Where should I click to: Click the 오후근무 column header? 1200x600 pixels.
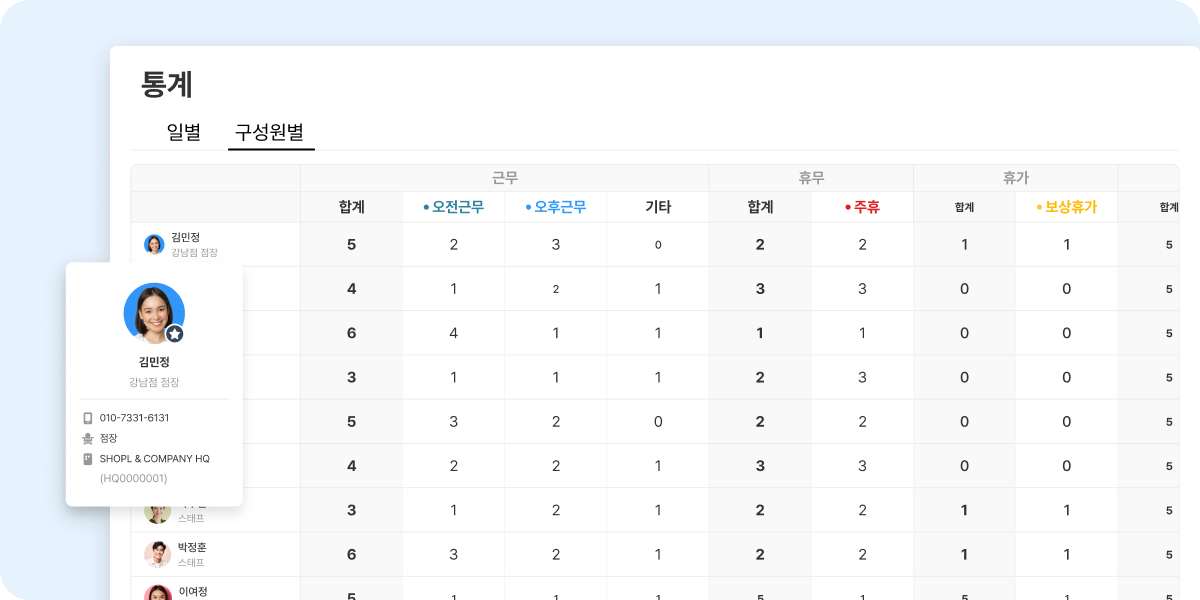click(x=556, y=207)
